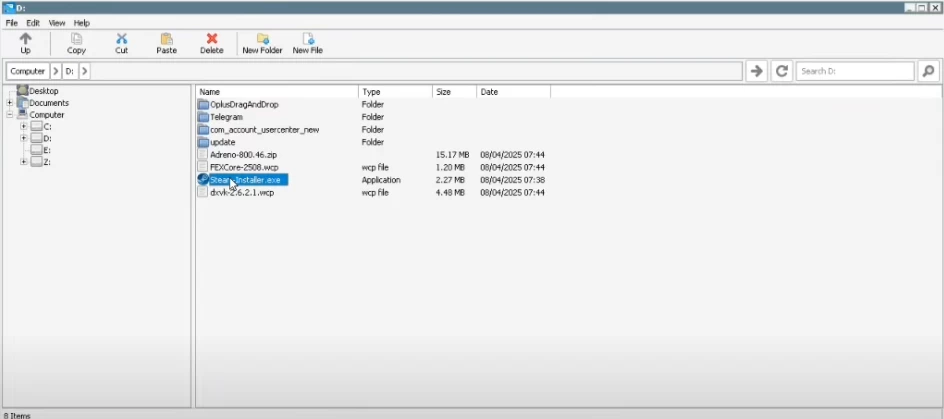The width and height of the screenshot is (944, 419).
Task: Open the File menu
Action: pyautogui.click(x=12, y=22)
